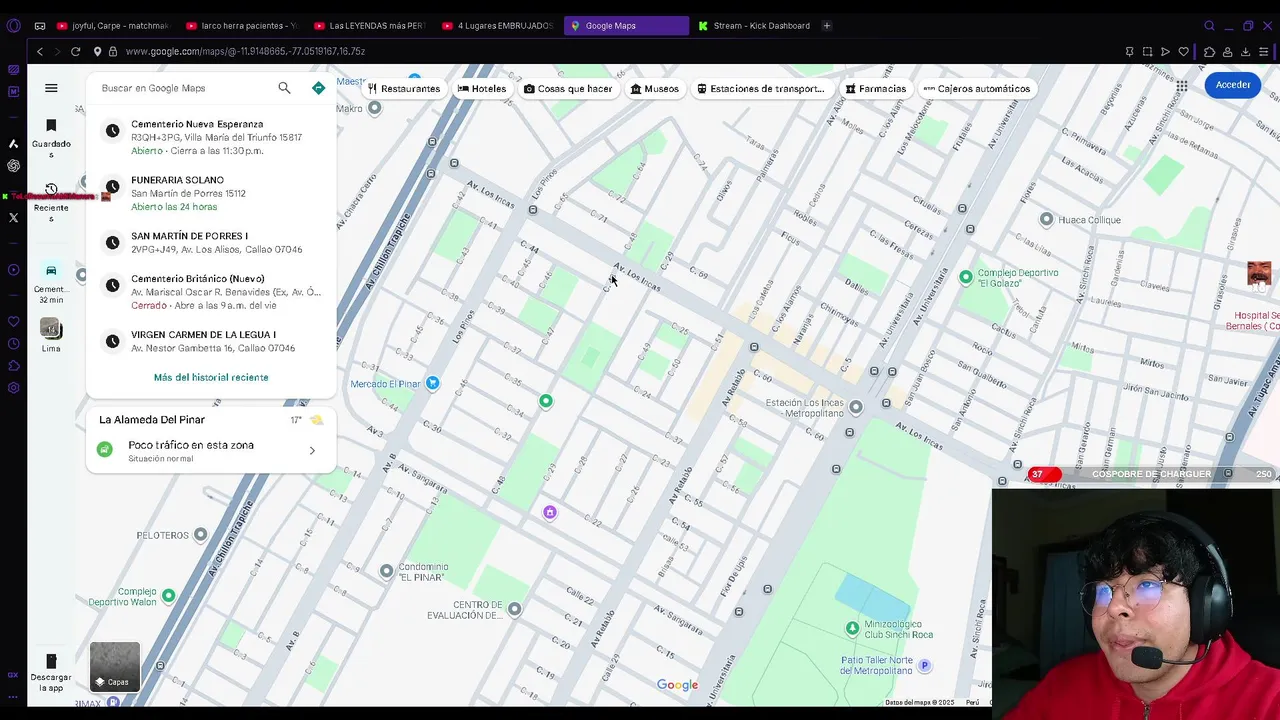This screenshot has width=1280, height=720.
Task: Open directions with the blue diamond icon
Action: (318, 88)
